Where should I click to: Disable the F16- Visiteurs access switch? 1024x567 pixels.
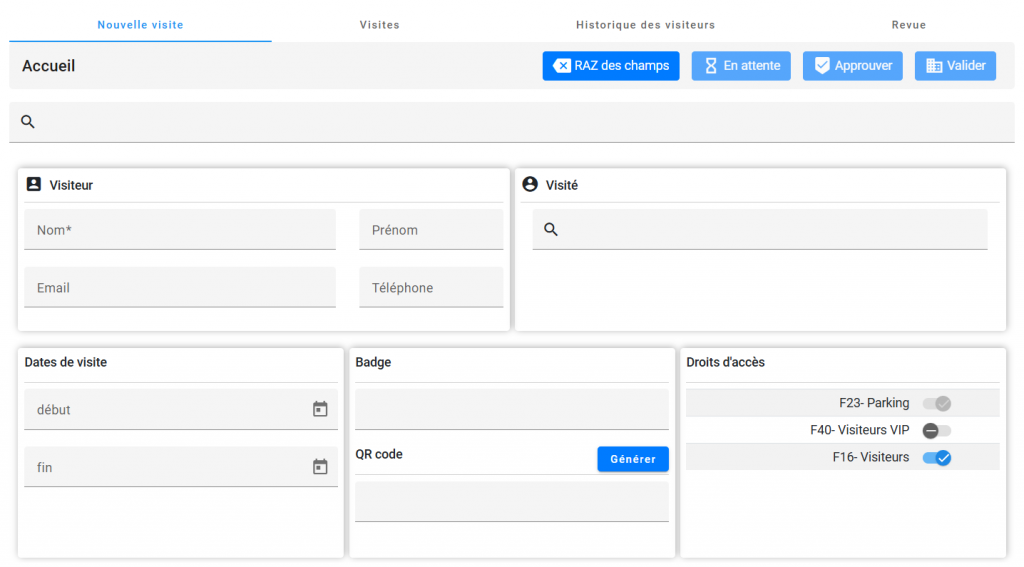click(937, 457)
